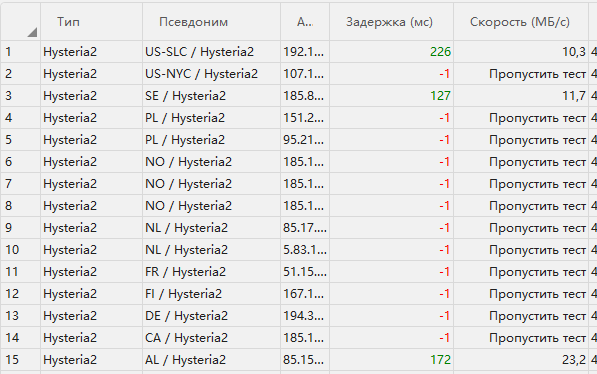The image size is (597, 374).
Task: Select row number 4
Action: [x=8, y=118]
